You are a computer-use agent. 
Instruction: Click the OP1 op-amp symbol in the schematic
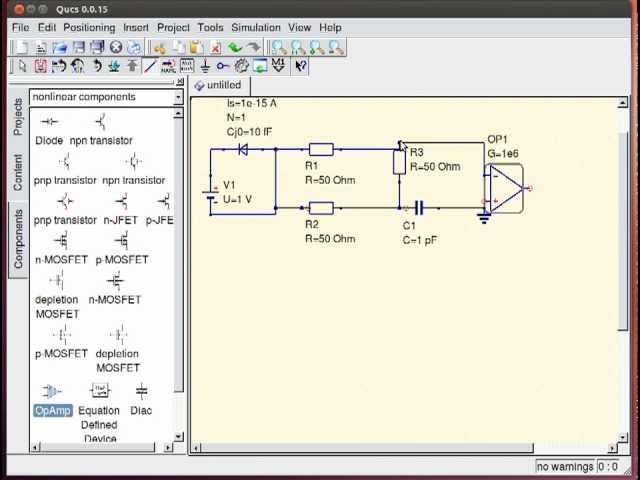[x=504, y=188]
